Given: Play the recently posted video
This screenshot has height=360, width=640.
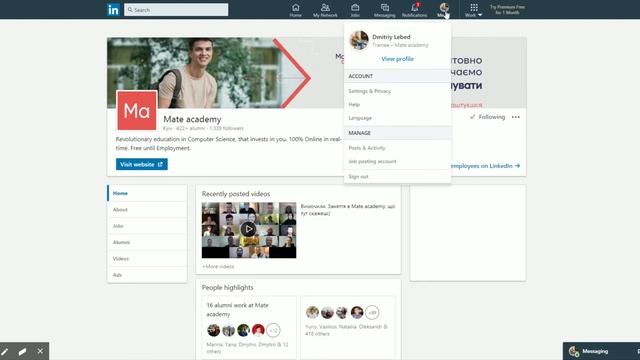Looking at the screenshot, I should click(x=249, y=229).
